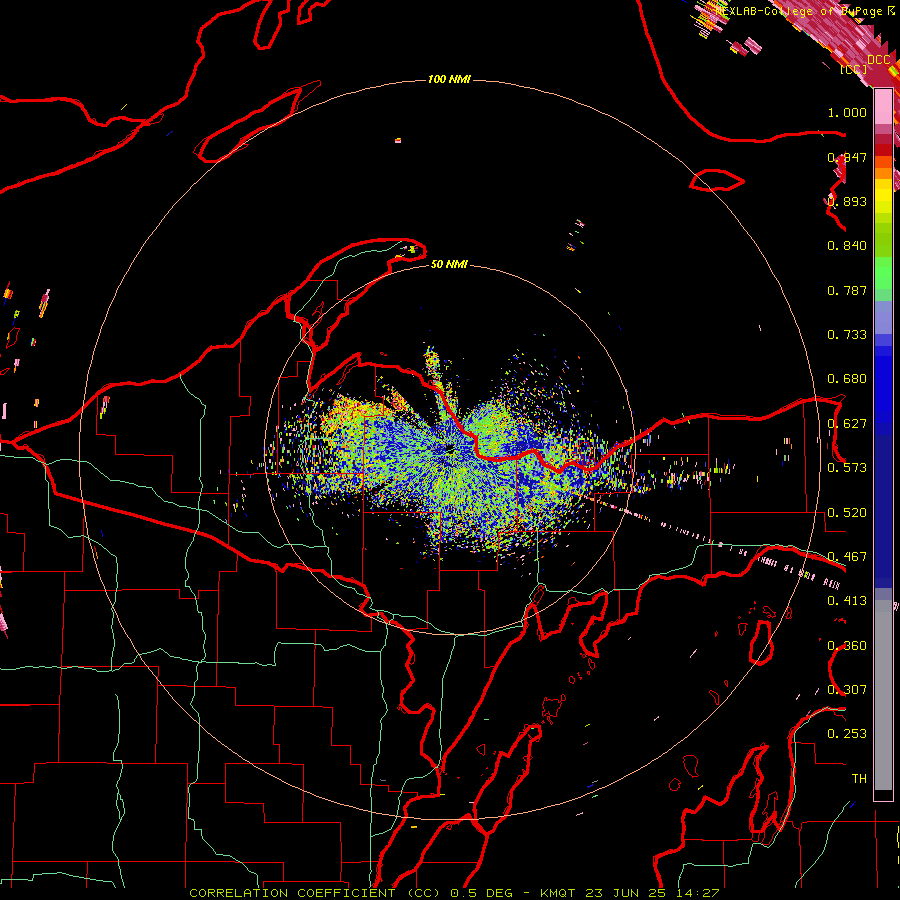Viewport: 900px width, 900px height.
Task: Select the 1.000 scale value
Action: (x=847, y=112)
